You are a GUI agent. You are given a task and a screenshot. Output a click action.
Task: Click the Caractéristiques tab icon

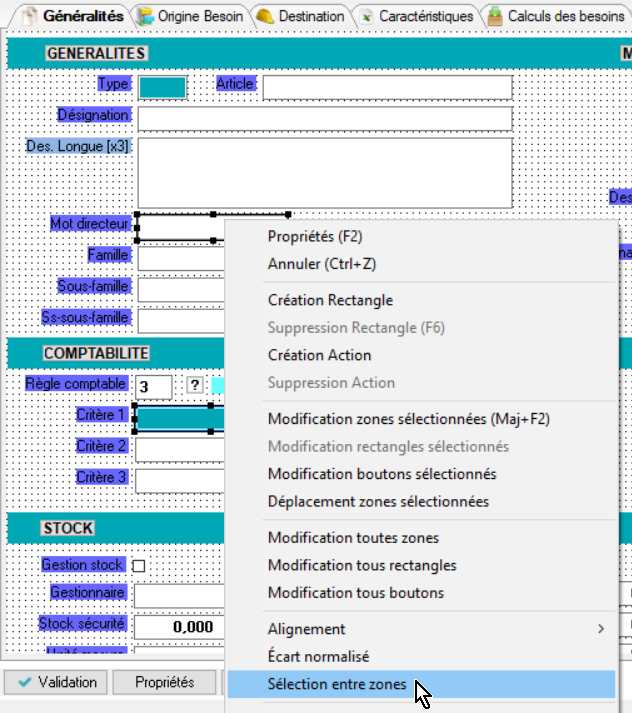click(367, 16)
